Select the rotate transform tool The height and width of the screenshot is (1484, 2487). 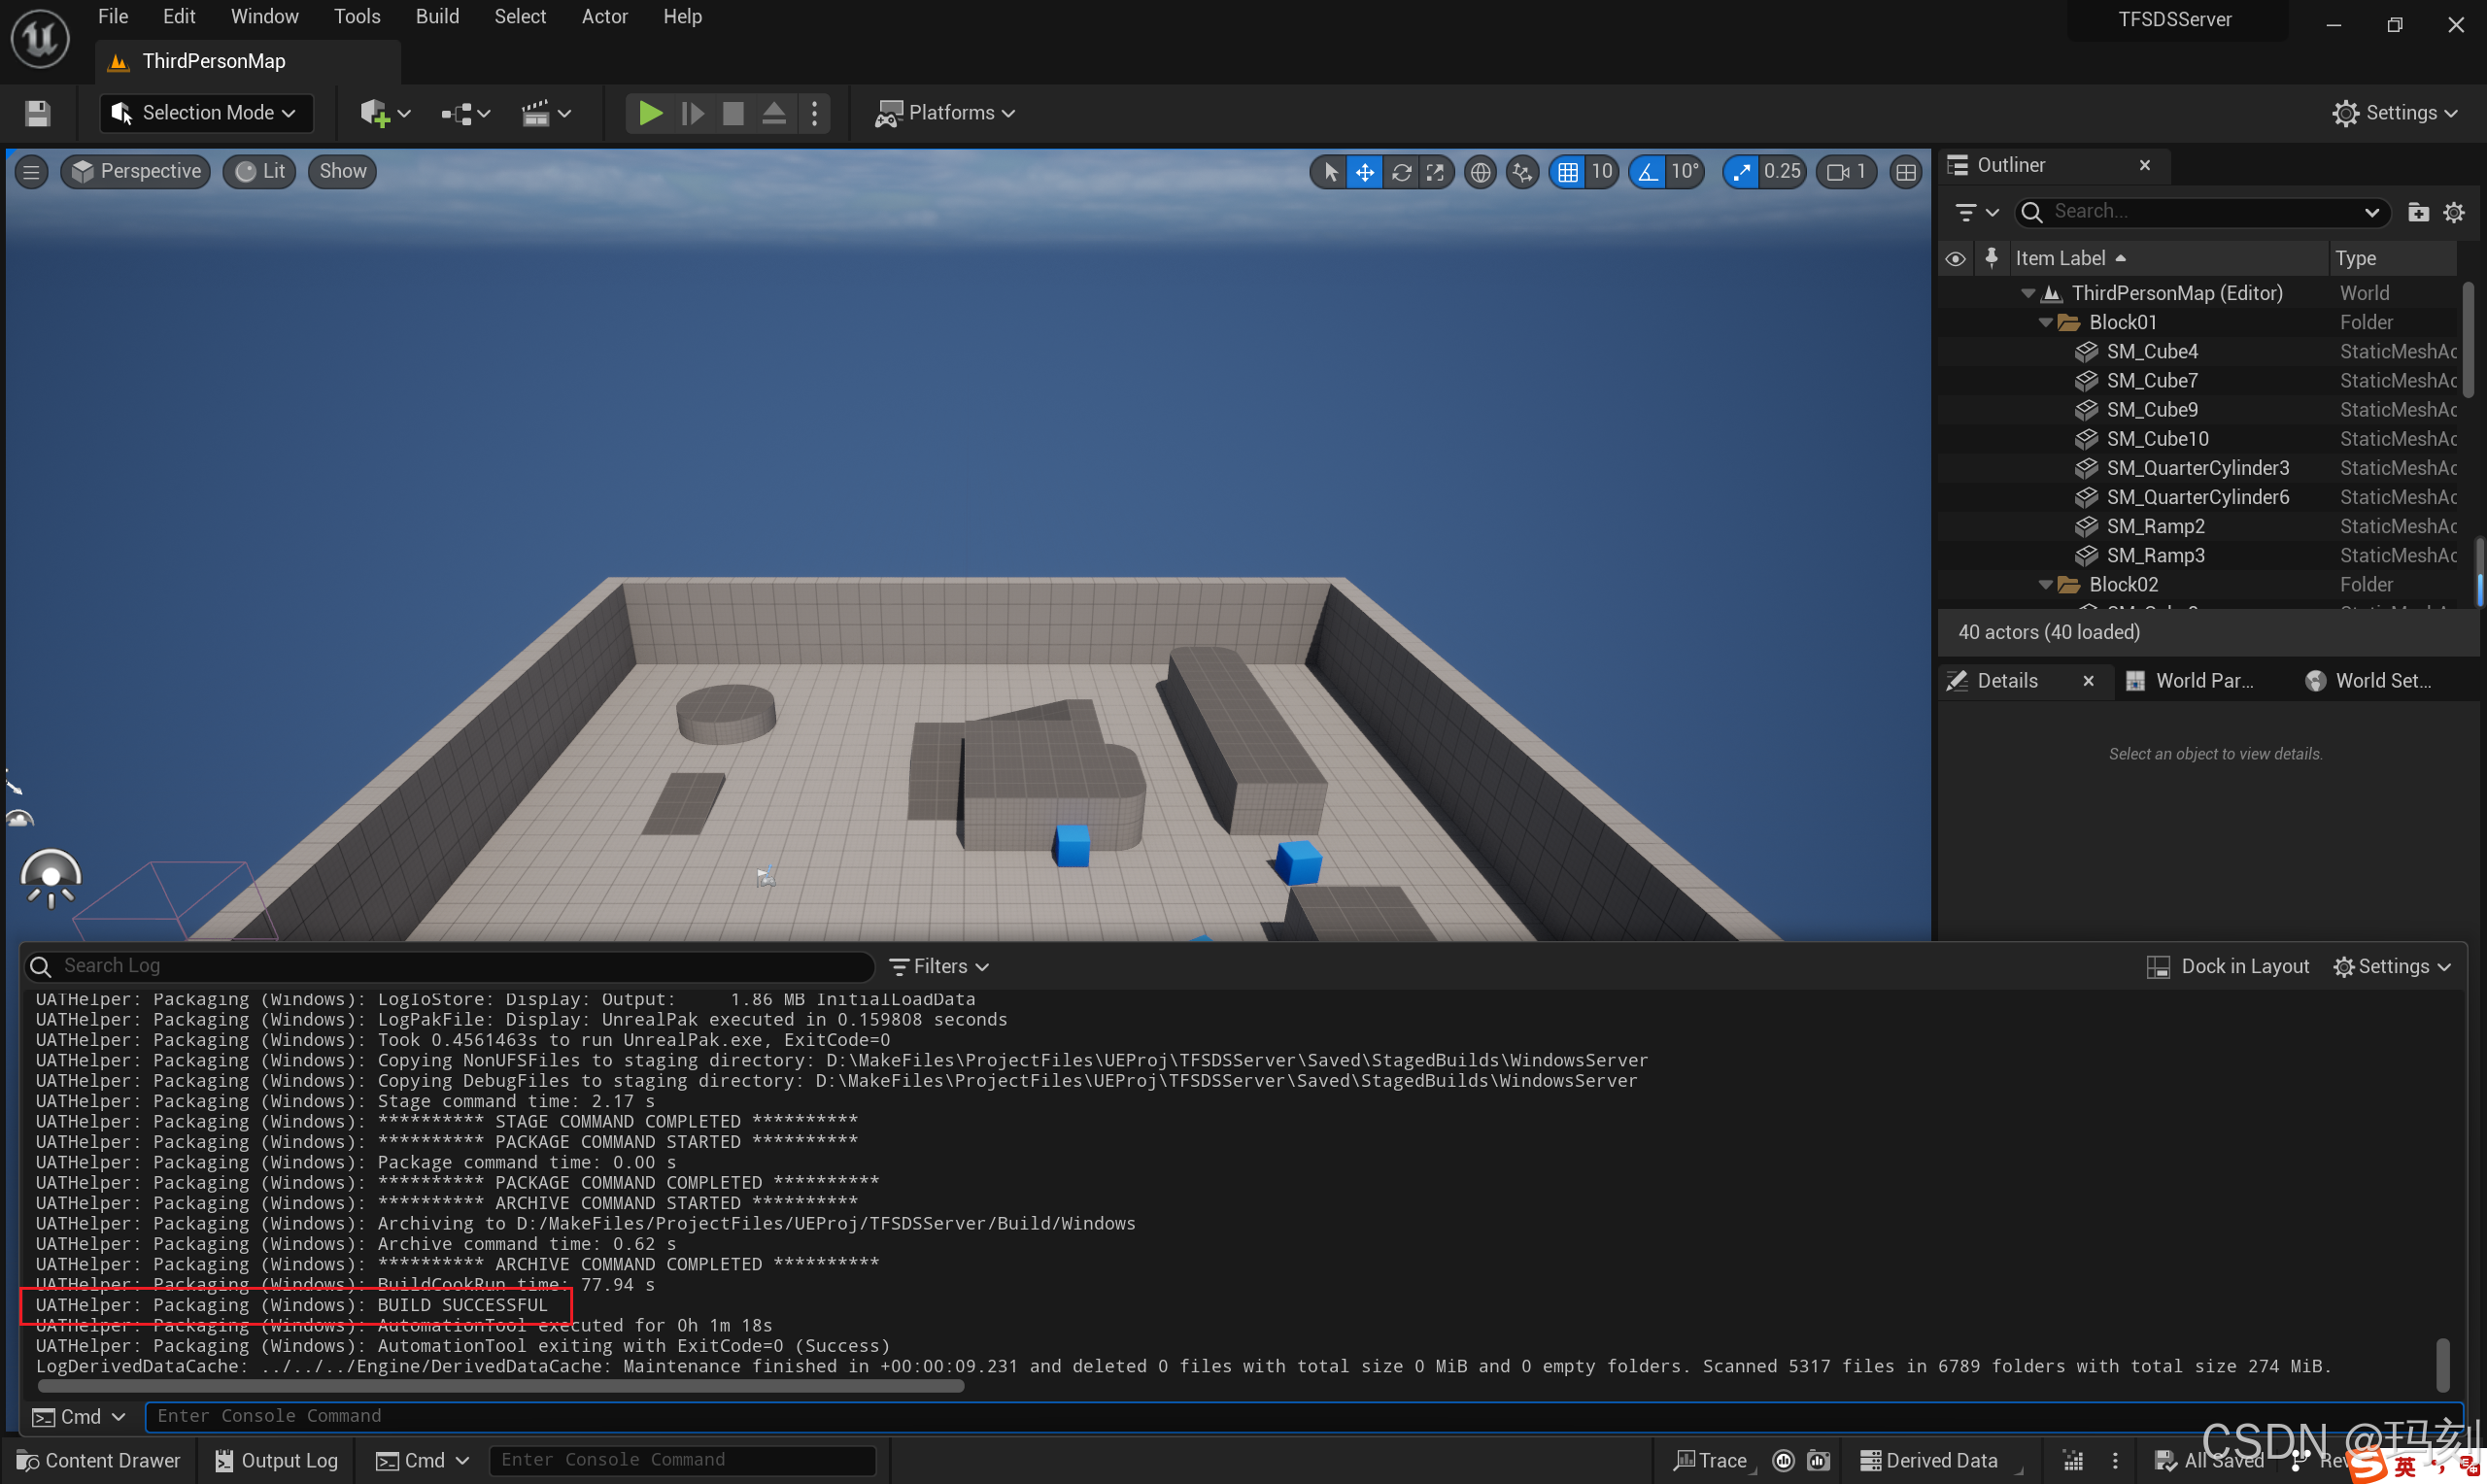tap(1401, 172)
